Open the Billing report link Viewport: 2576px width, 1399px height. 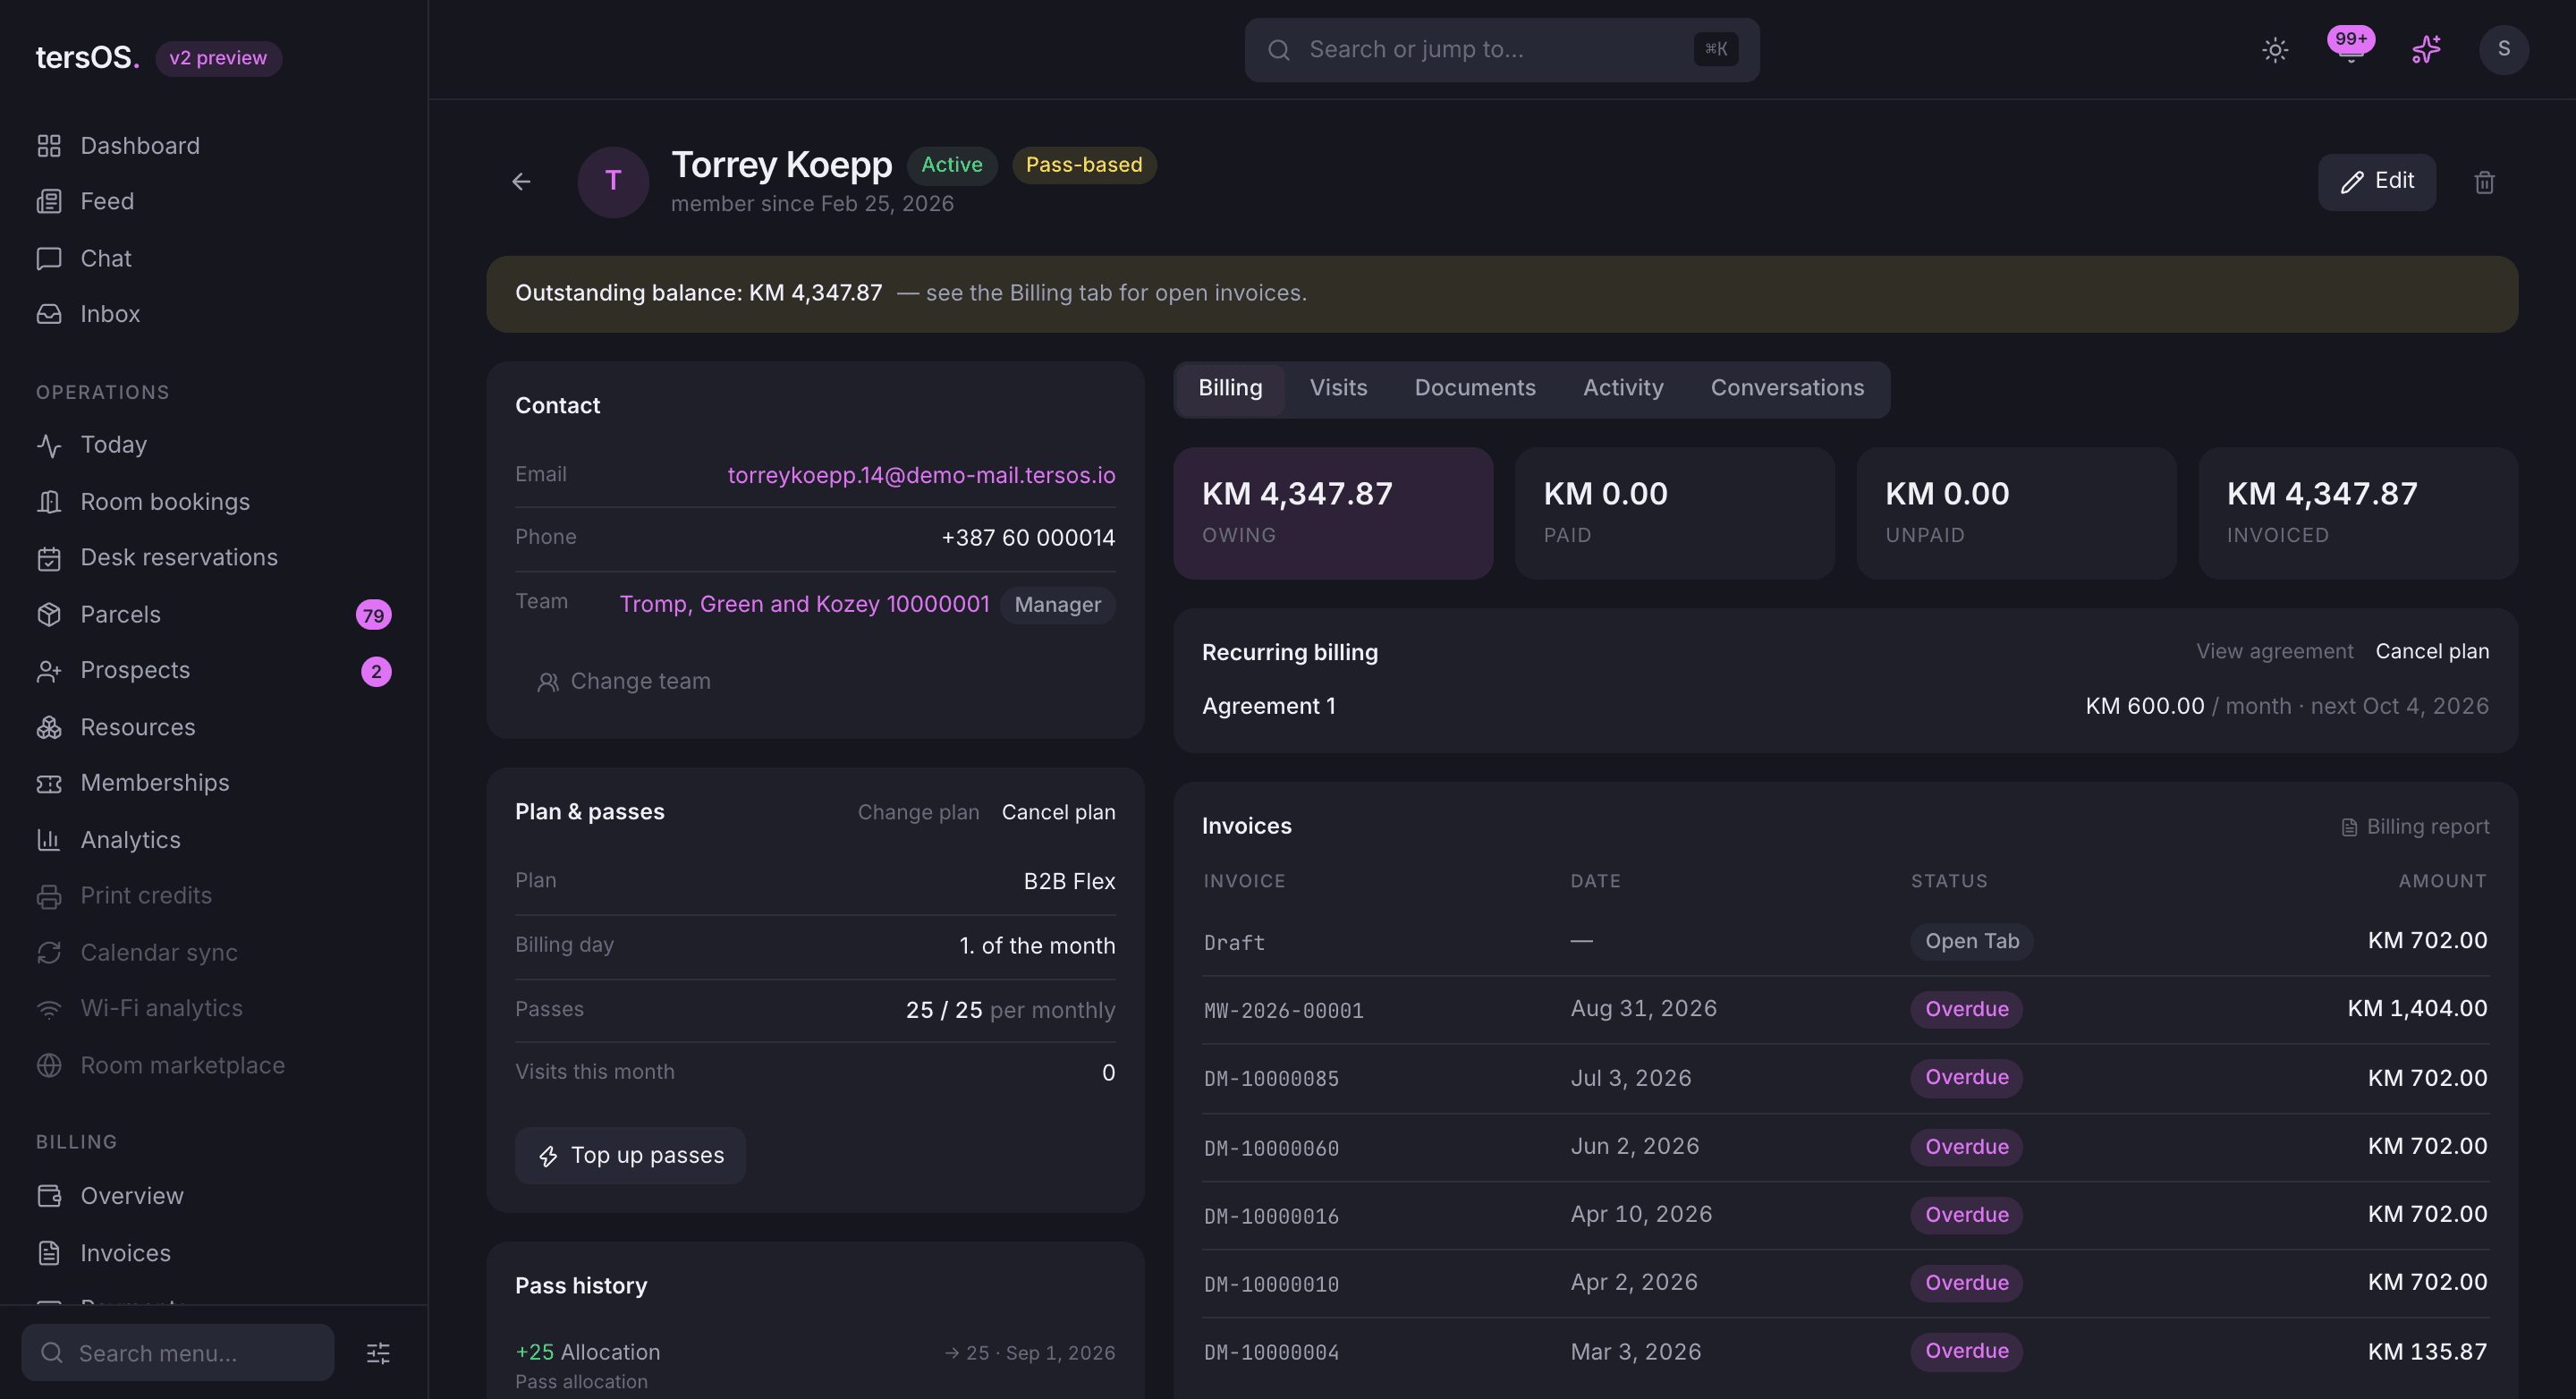2415,827
